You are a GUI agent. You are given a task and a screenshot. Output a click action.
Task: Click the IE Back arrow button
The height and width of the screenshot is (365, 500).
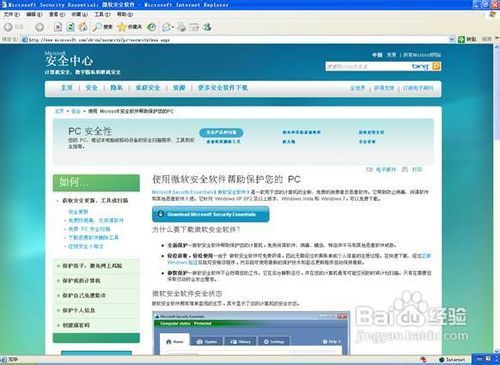(x=9, y=27)
